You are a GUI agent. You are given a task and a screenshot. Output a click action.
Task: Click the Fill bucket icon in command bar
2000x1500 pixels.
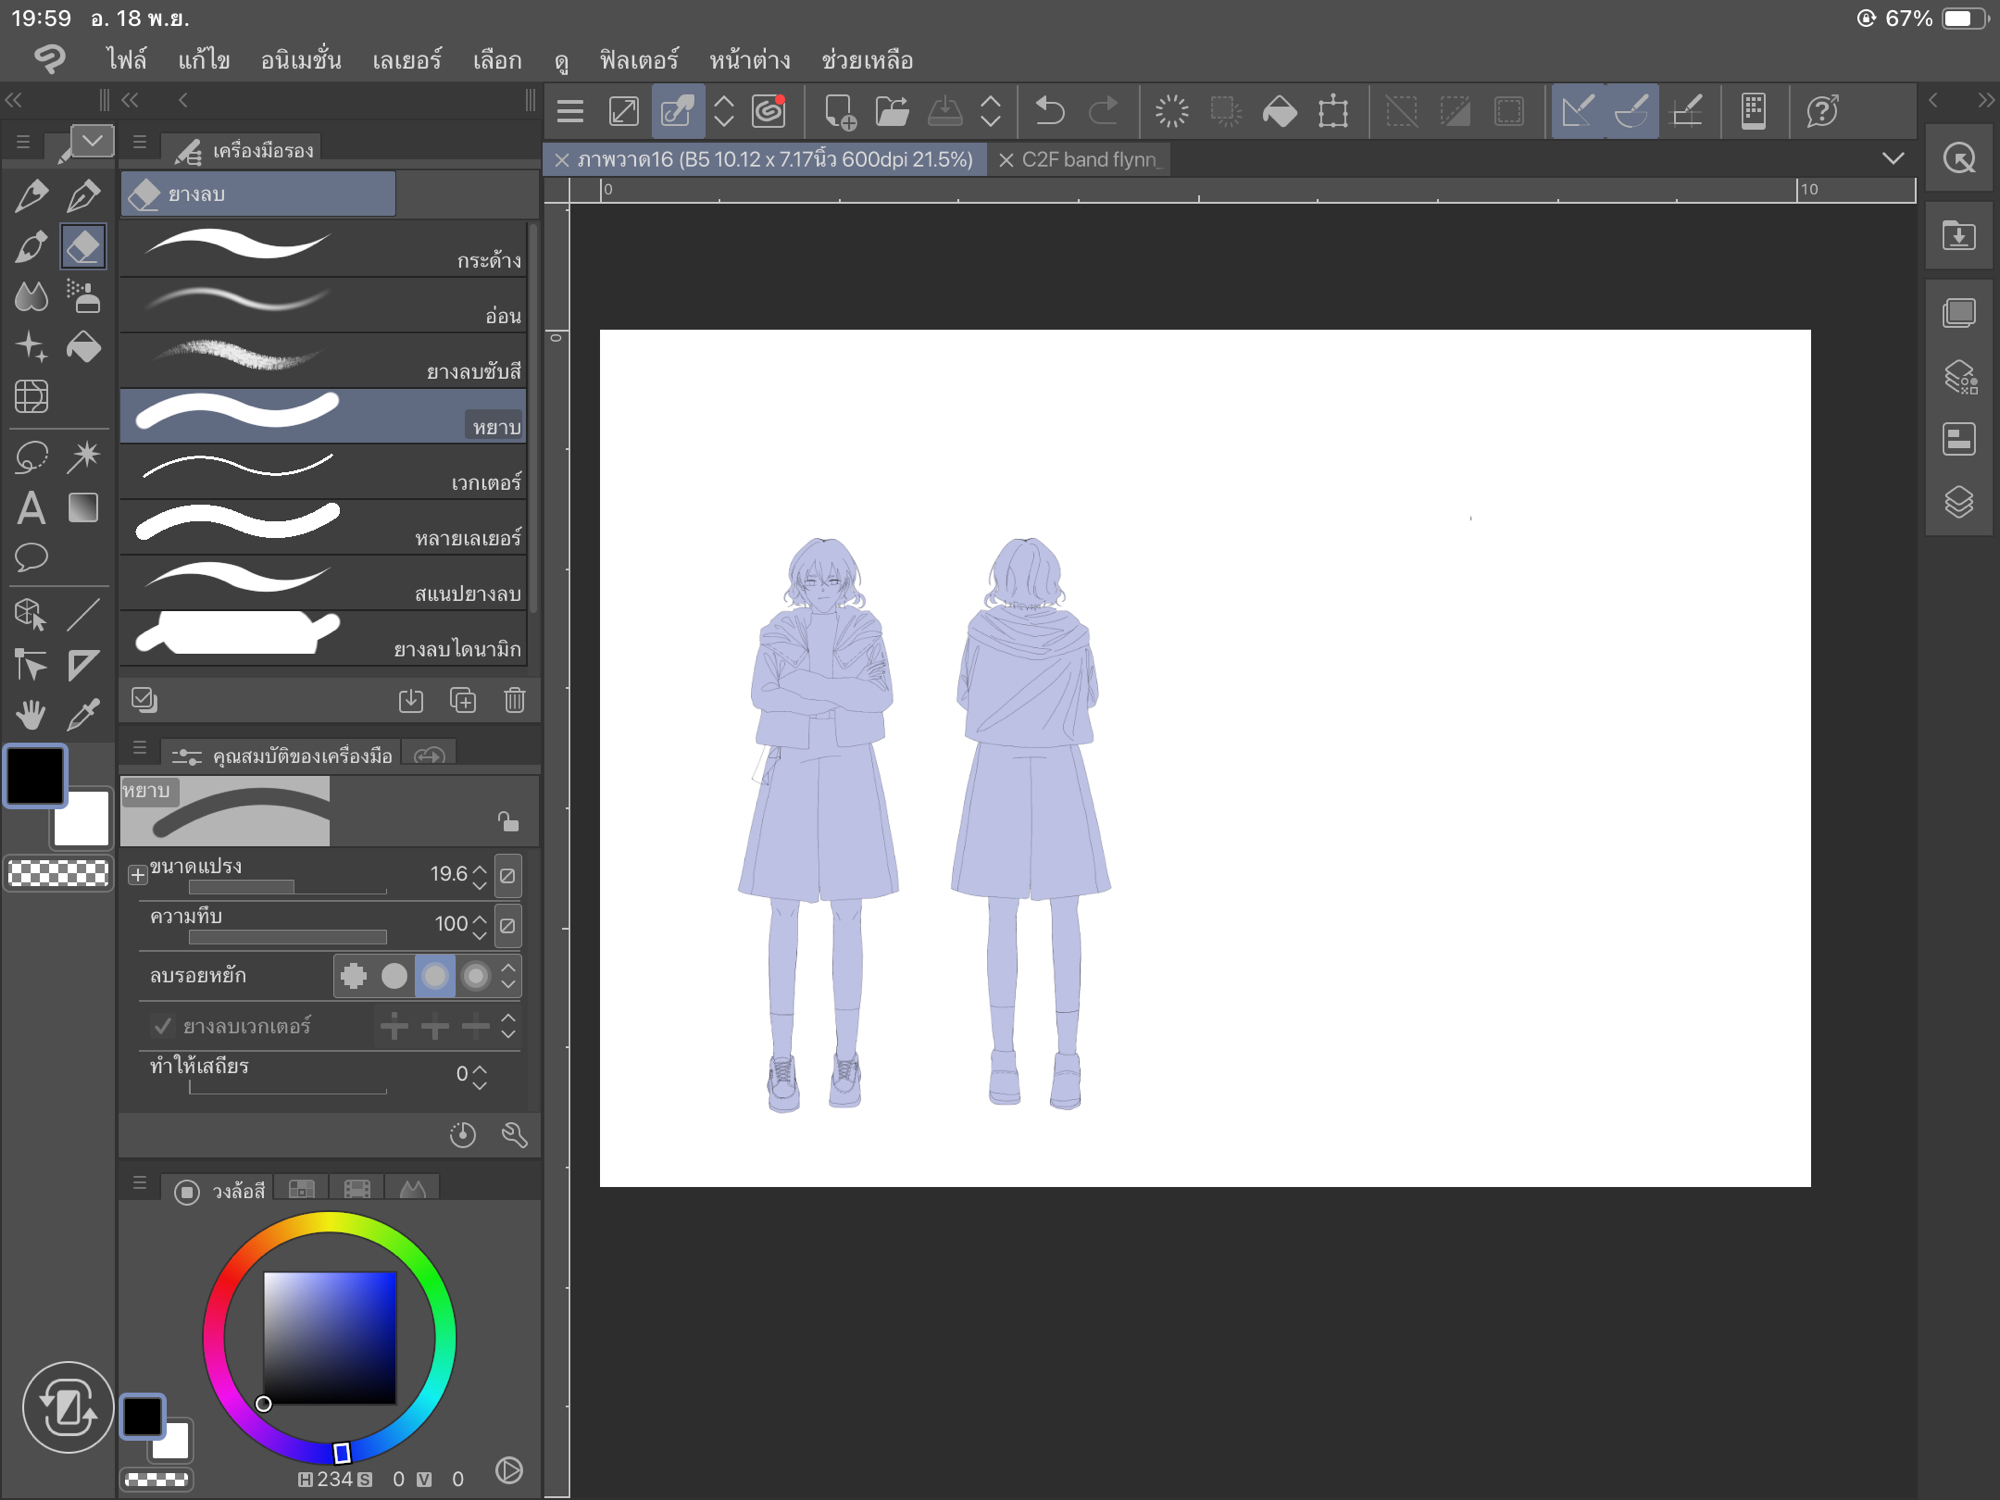pyautogui.click(x=1279, y=110)
